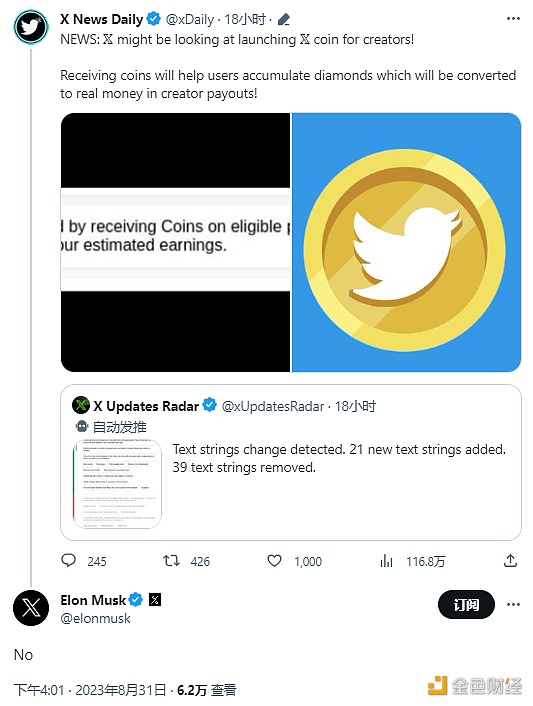Open the @elonmusk handle link
533x706 pixels.
[x=95, y=618]
